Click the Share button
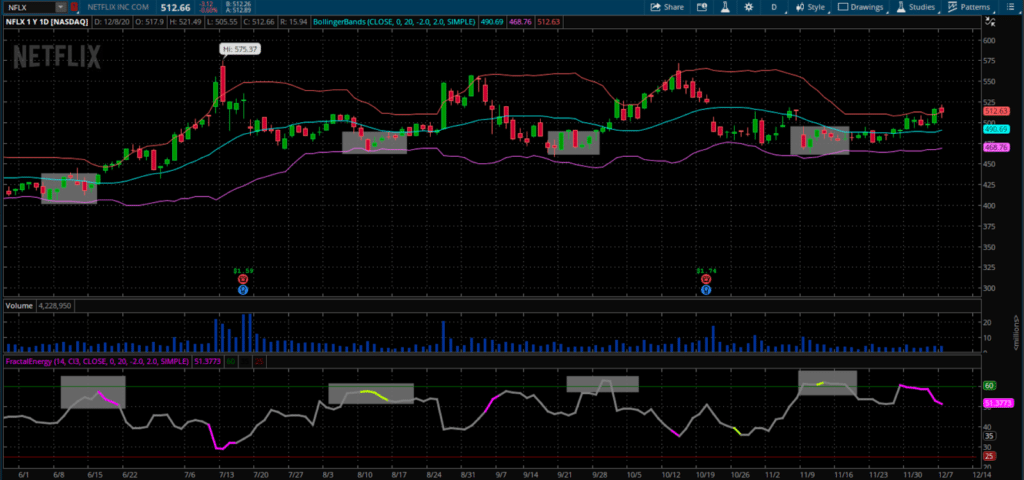The width and height of the screenshot is (1024, 480). pyautogui.click(x=667, y=7)
